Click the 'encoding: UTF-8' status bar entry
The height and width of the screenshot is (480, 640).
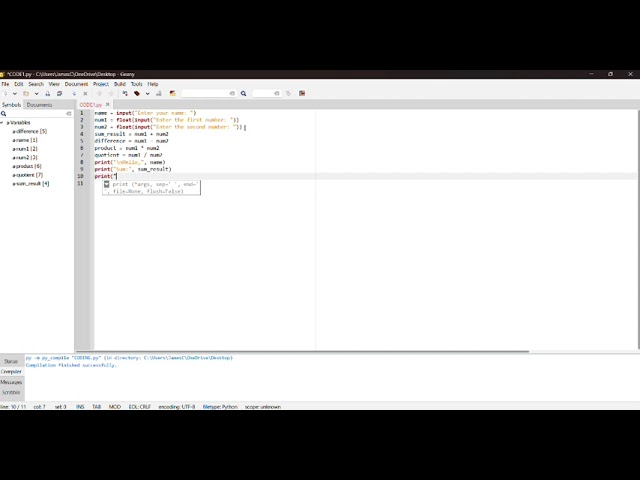coord(176,407)
